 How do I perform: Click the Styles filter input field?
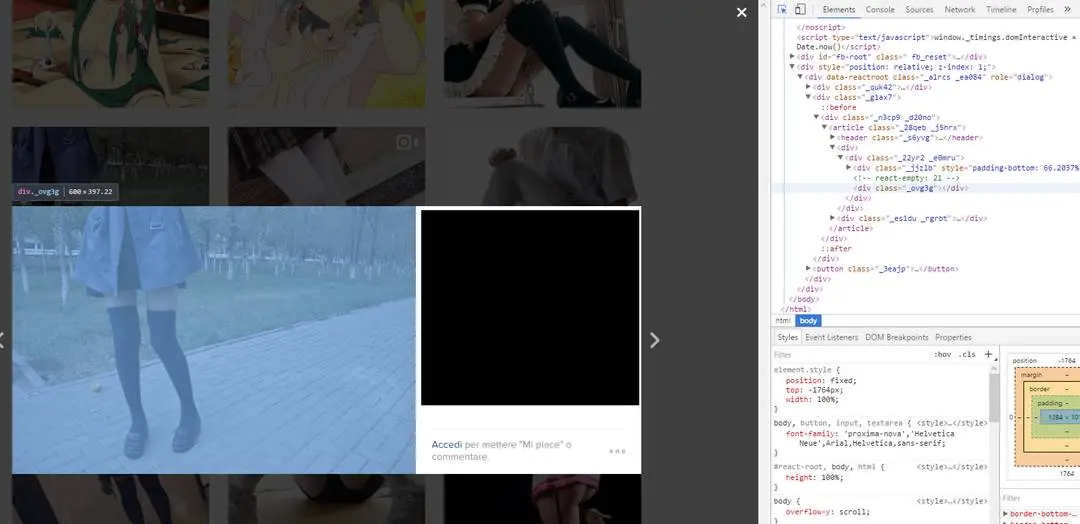(x=851, y=355)
